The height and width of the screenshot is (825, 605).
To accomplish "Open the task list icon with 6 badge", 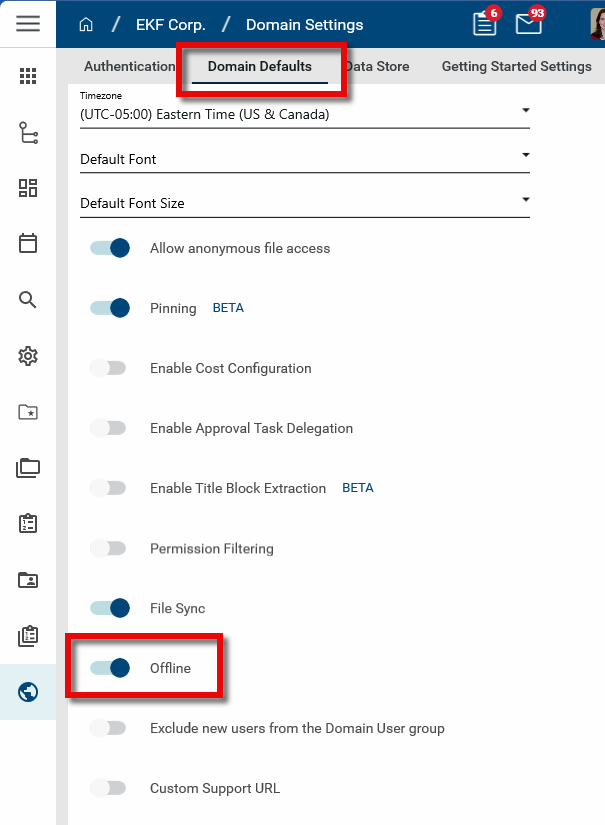I will (485, 24).
